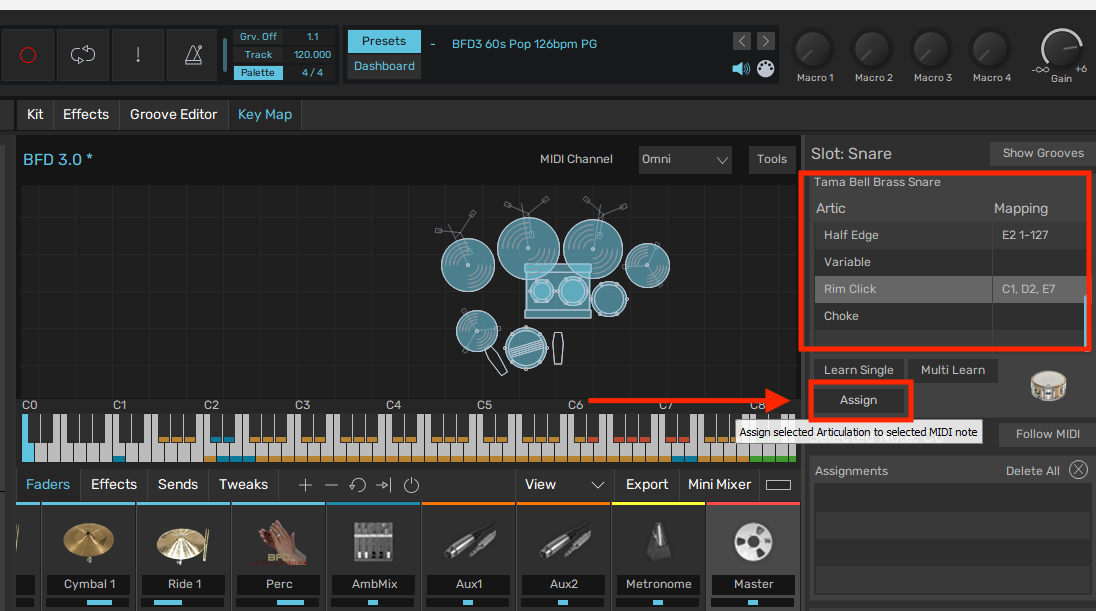Toggle Multi Learn mode
Screen dimensions: 1096x611
coord(953,370)
